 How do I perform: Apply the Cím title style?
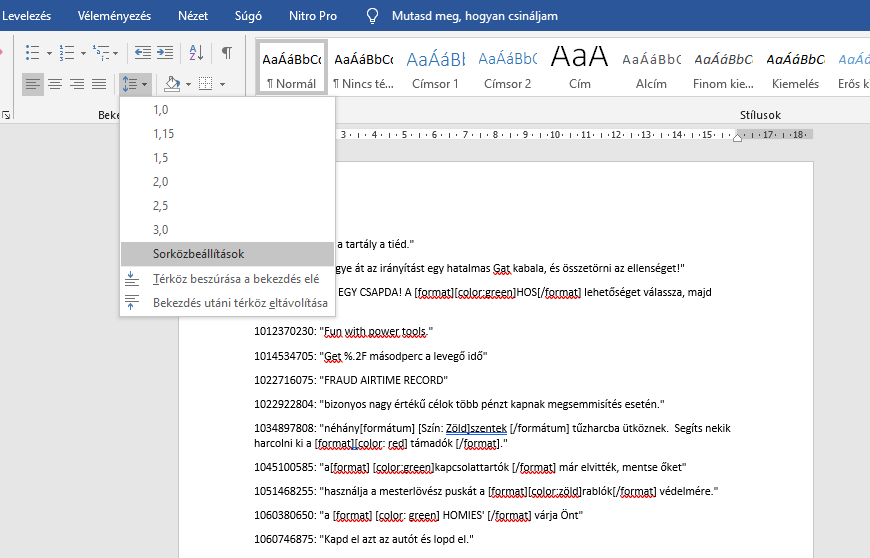click(580, 68)
